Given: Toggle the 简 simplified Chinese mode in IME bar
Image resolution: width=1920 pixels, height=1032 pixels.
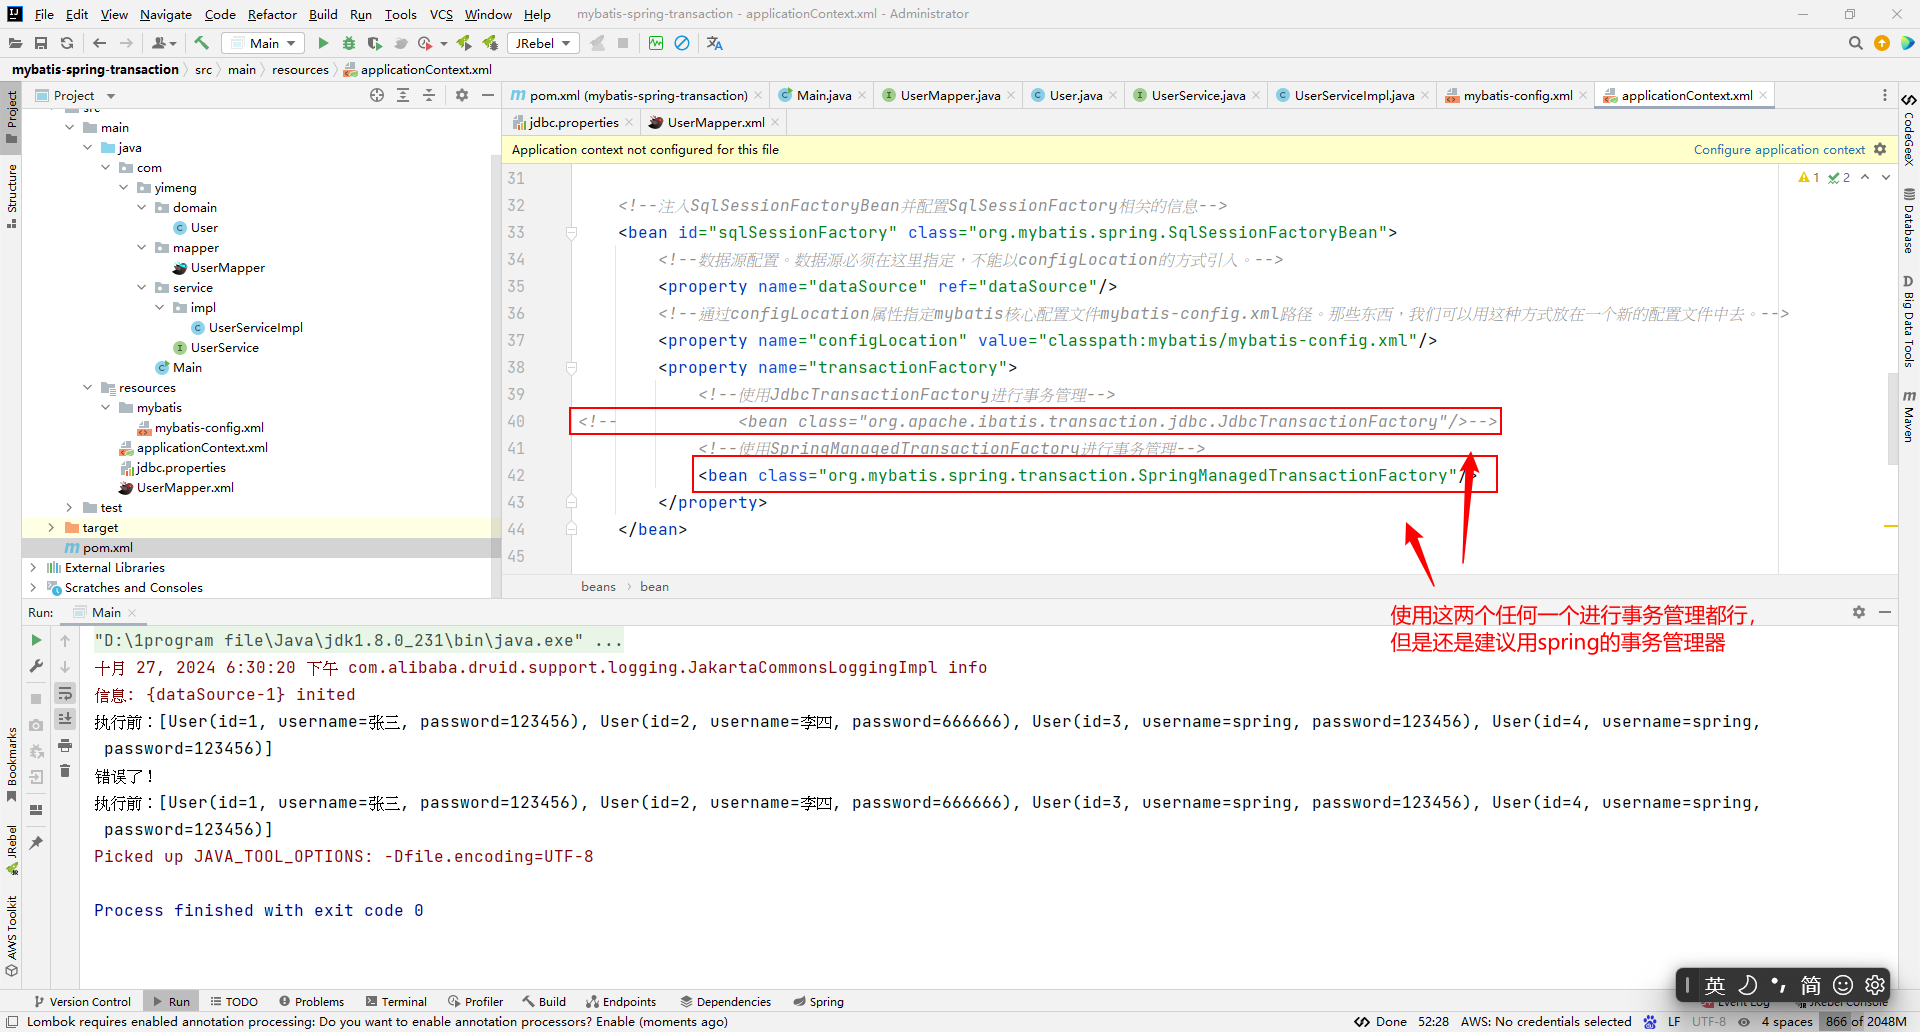Looking at the screenshot, I should point(1811,985).
